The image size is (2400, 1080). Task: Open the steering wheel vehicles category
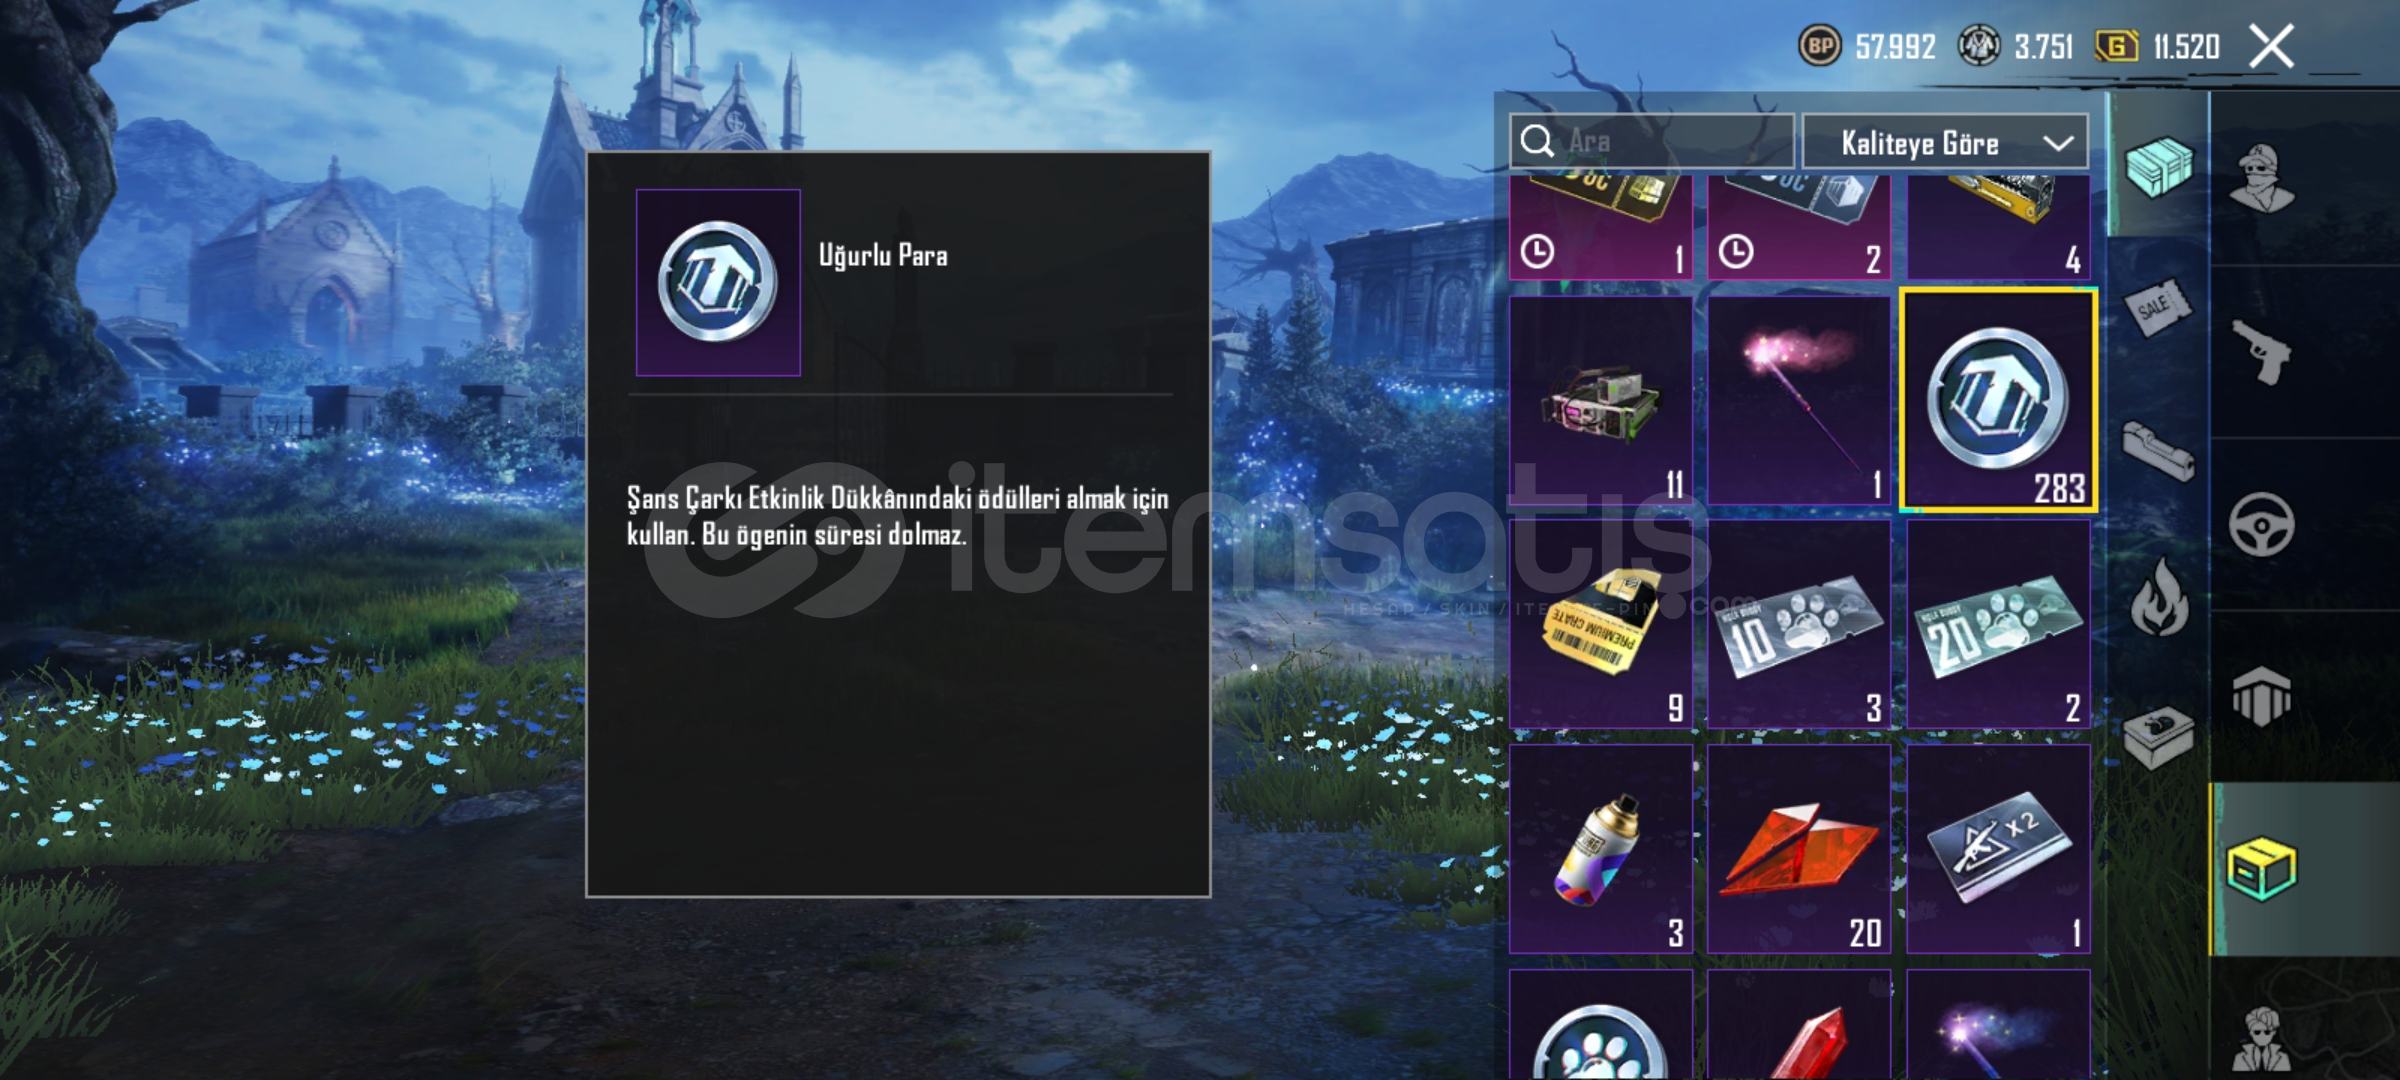tap(2261, 524)
